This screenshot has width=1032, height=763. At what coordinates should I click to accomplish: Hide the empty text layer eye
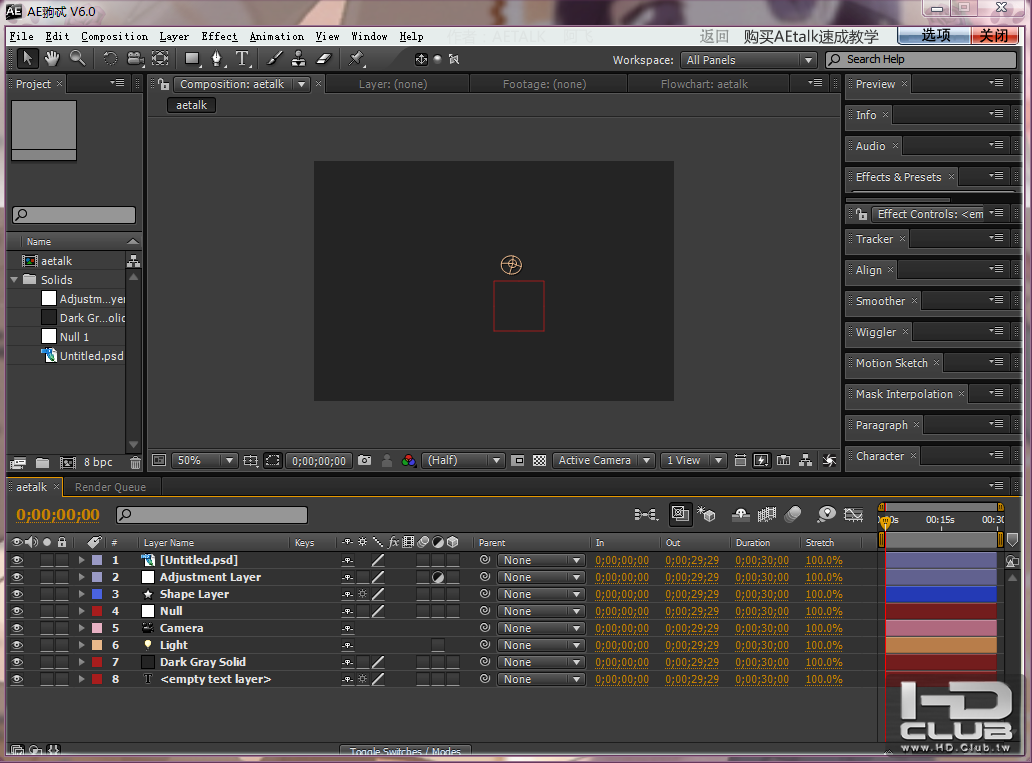tap(17, 679)
